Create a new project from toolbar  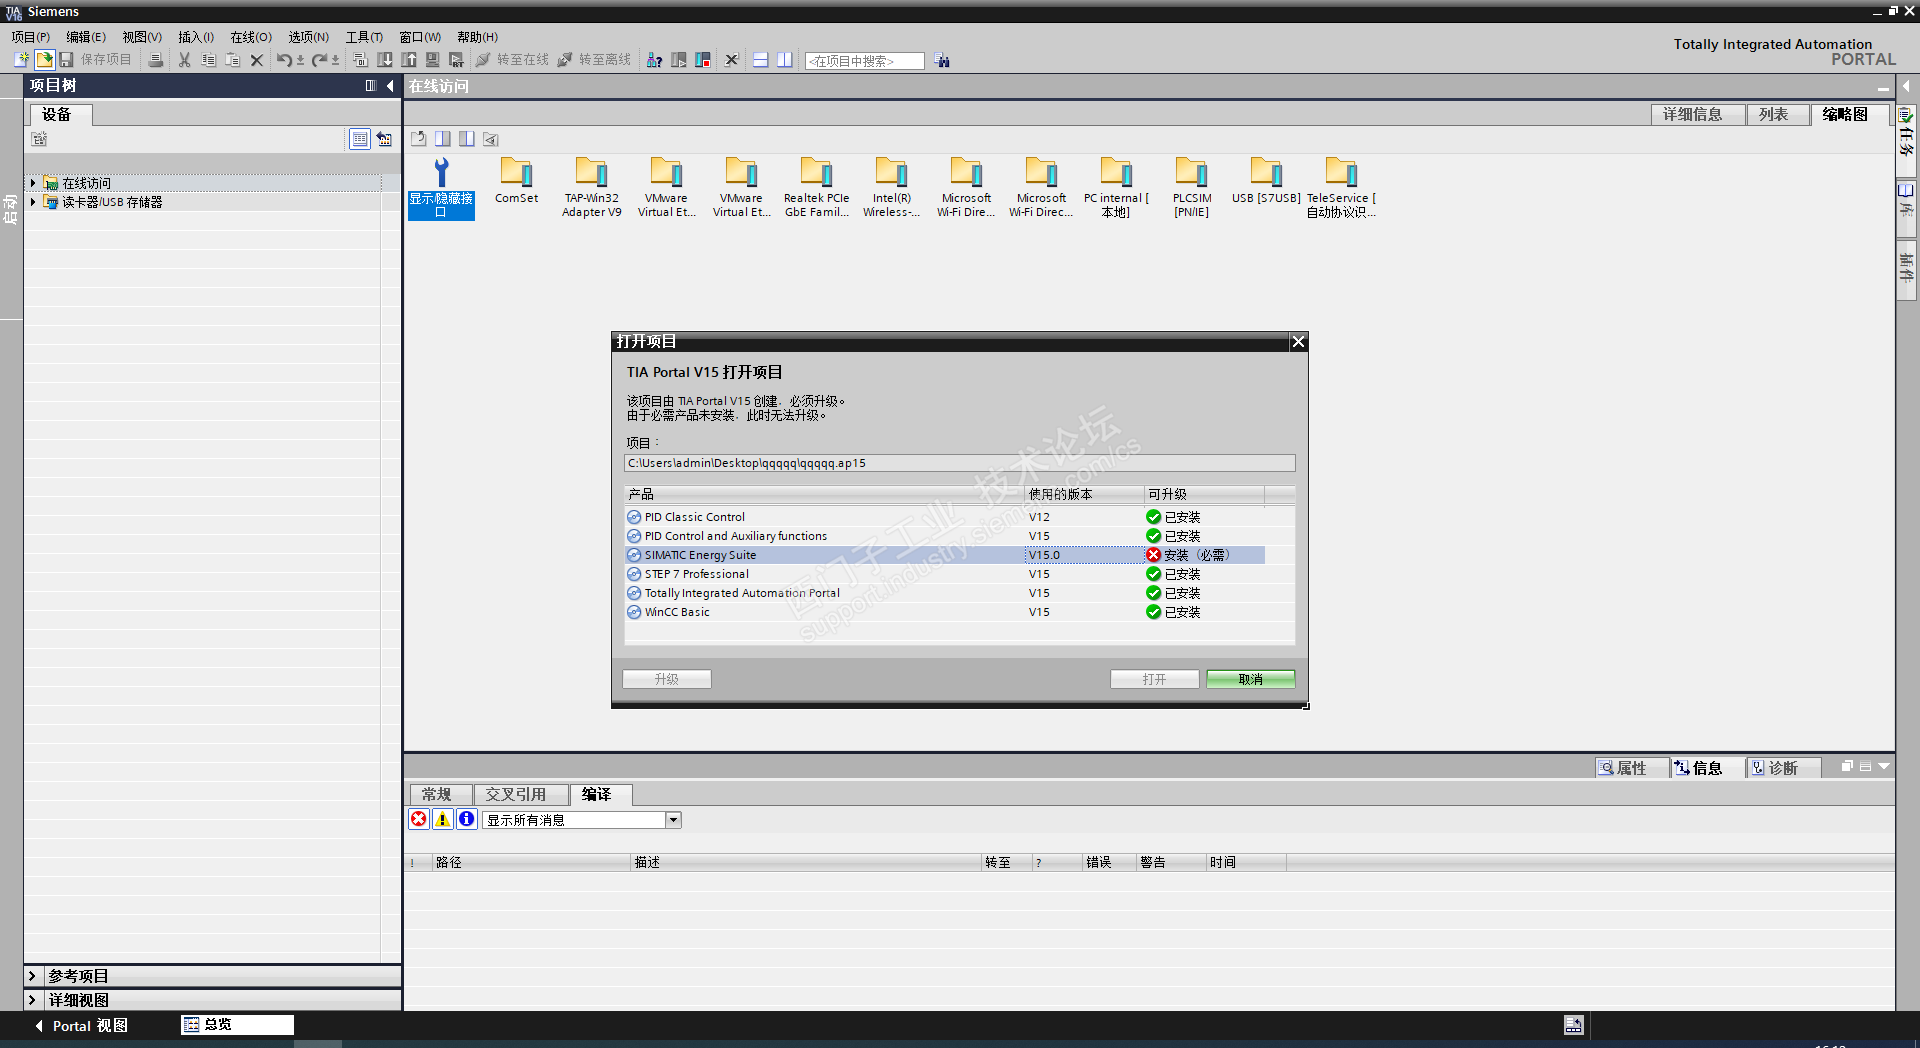click(21, 60)
